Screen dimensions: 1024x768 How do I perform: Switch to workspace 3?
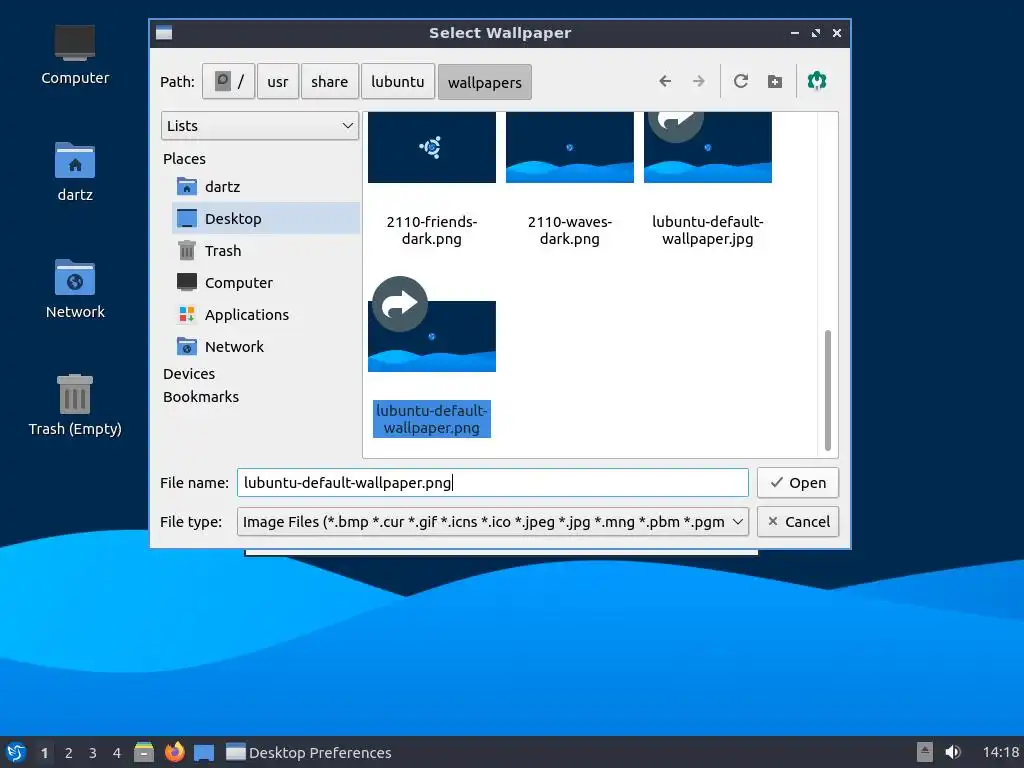[93, 753]
